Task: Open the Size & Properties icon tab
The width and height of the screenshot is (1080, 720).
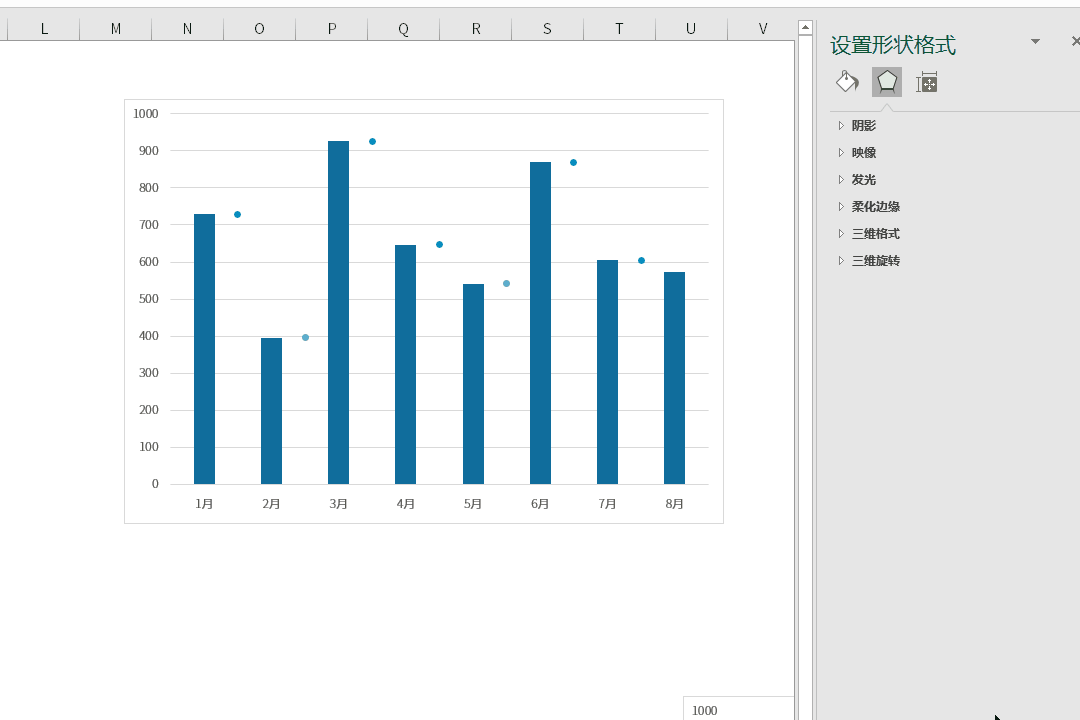Action: [926, 83]
